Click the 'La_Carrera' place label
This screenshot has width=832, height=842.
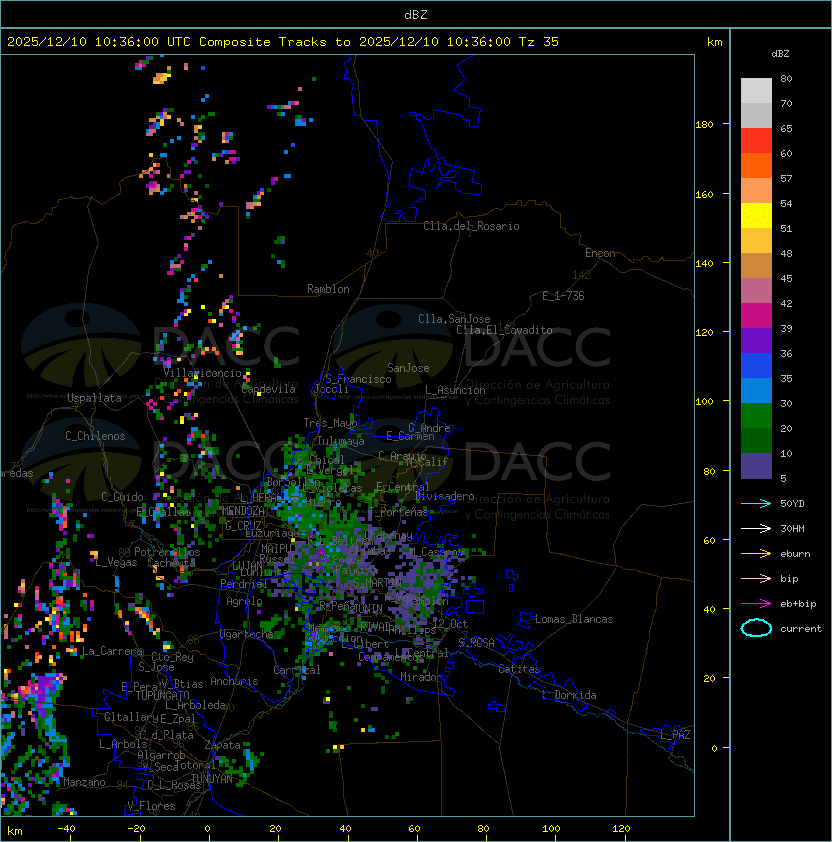[113, 651]
